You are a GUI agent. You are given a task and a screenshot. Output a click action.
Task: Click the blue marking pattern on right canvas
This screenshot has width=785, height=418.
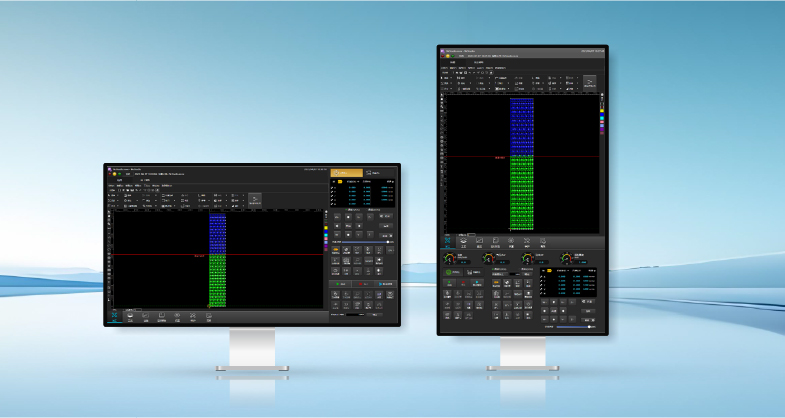point(522,125)
